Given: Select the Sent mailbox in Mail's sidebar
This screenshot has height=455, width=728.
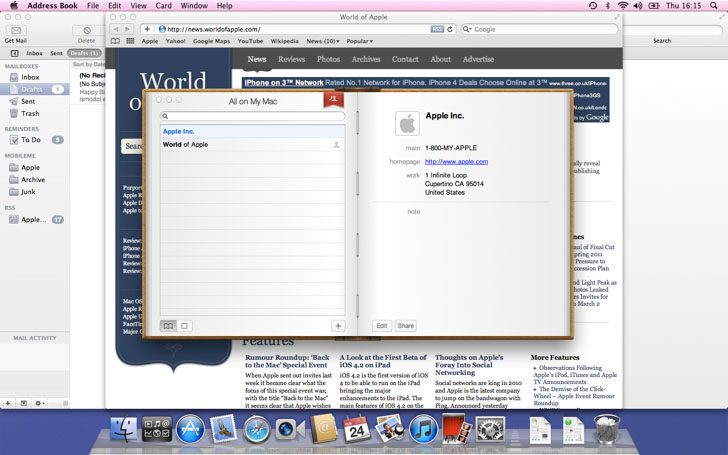Looking at the screenshot, I should (28, 101).
